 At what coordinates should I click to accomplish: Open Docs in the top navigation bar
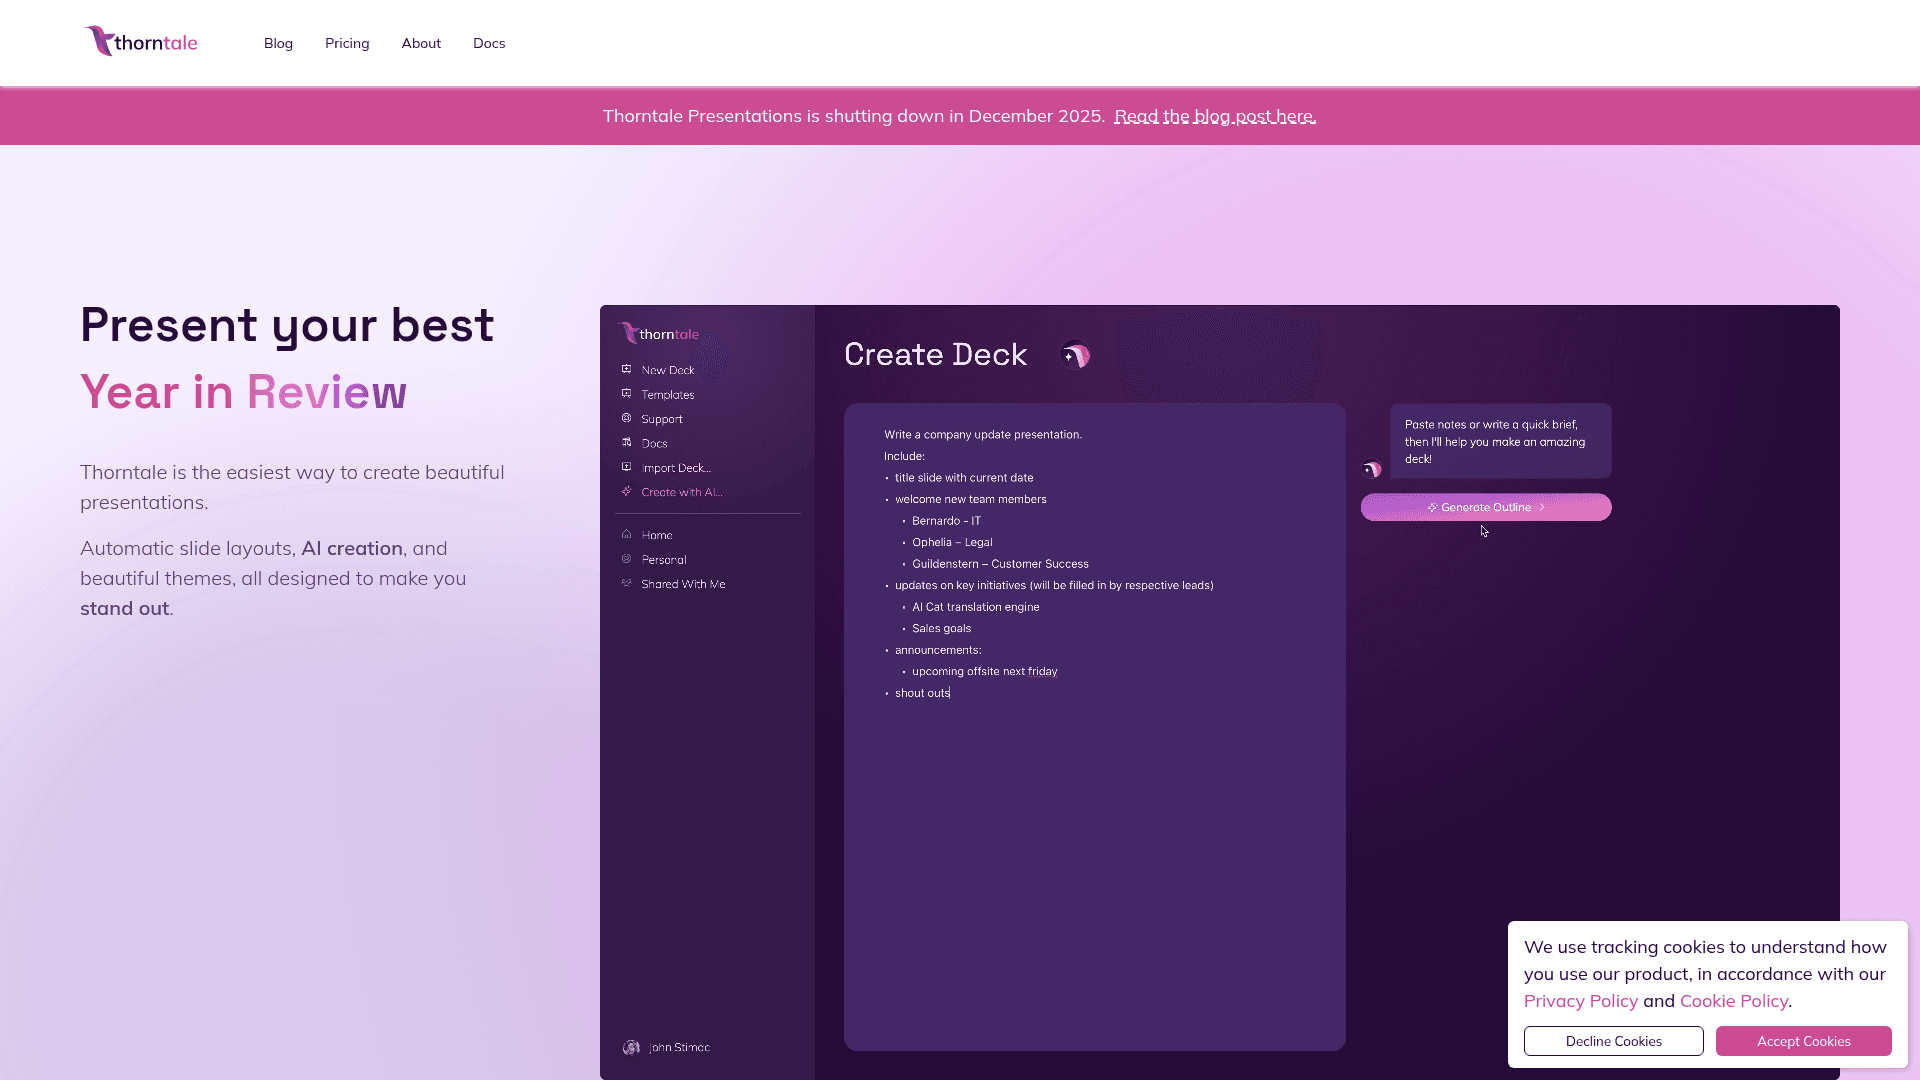pos(489,43)
